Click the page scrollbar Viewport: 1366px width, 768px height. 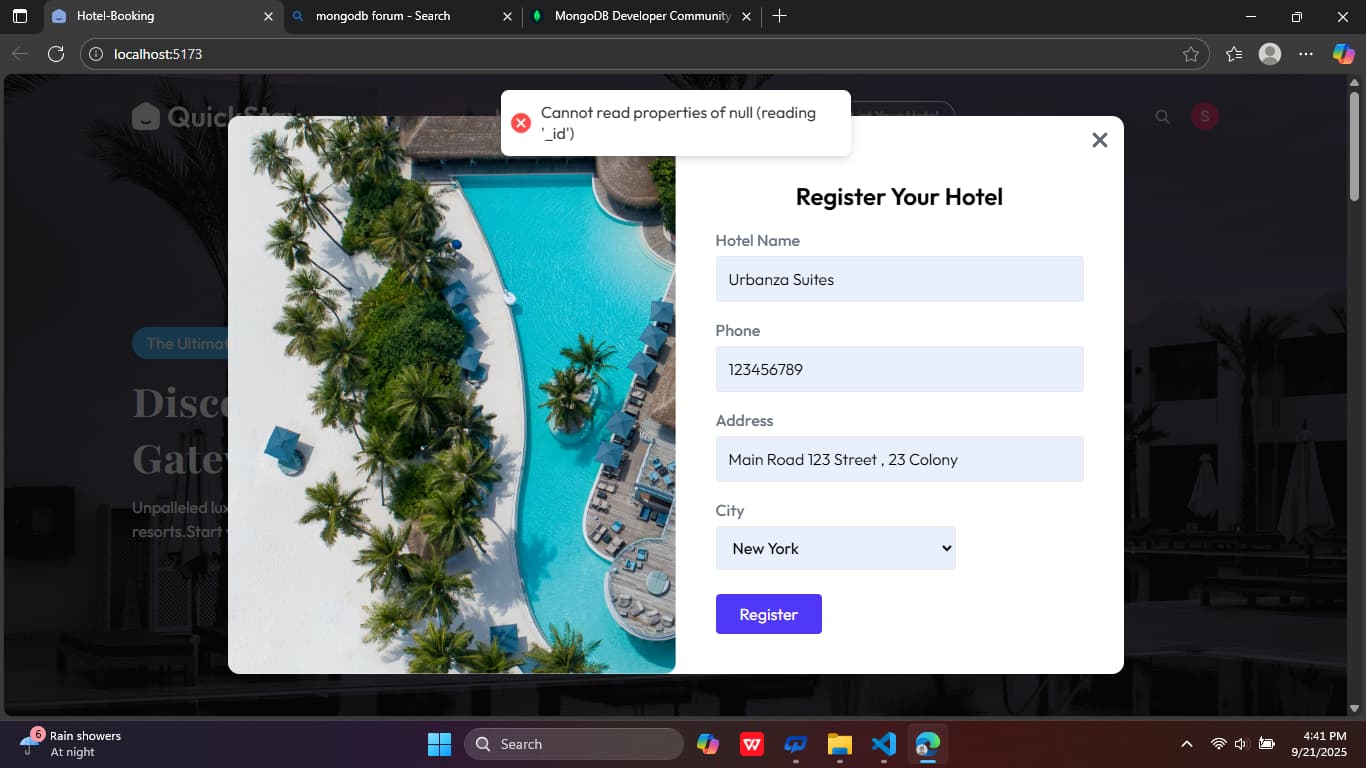1355,145
